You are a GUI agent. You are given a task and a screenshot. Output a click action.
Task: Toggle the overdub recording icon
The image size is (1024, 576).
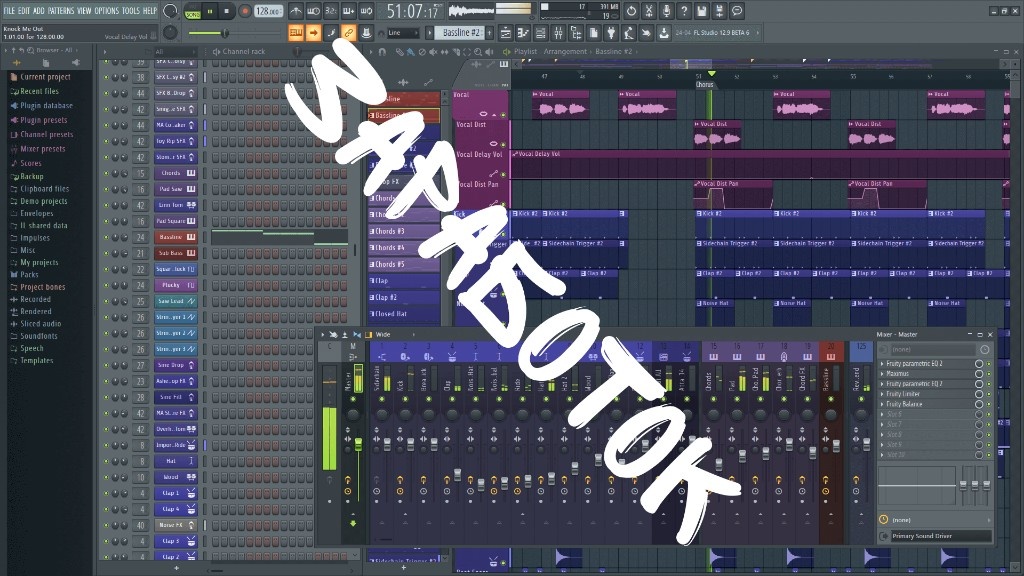coord(348,11)
